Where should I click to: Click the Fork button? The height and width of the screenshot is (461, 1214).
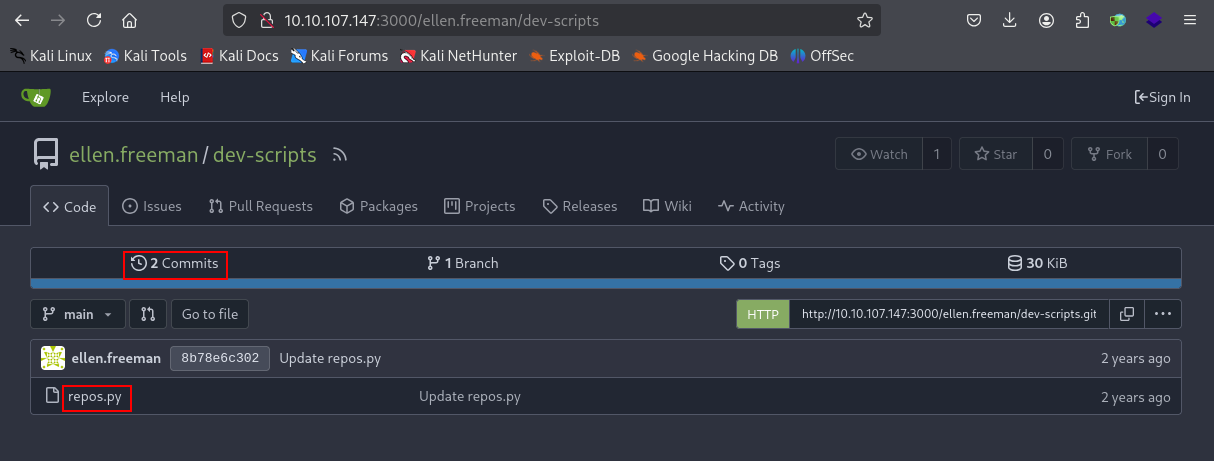coord(1109,154)
